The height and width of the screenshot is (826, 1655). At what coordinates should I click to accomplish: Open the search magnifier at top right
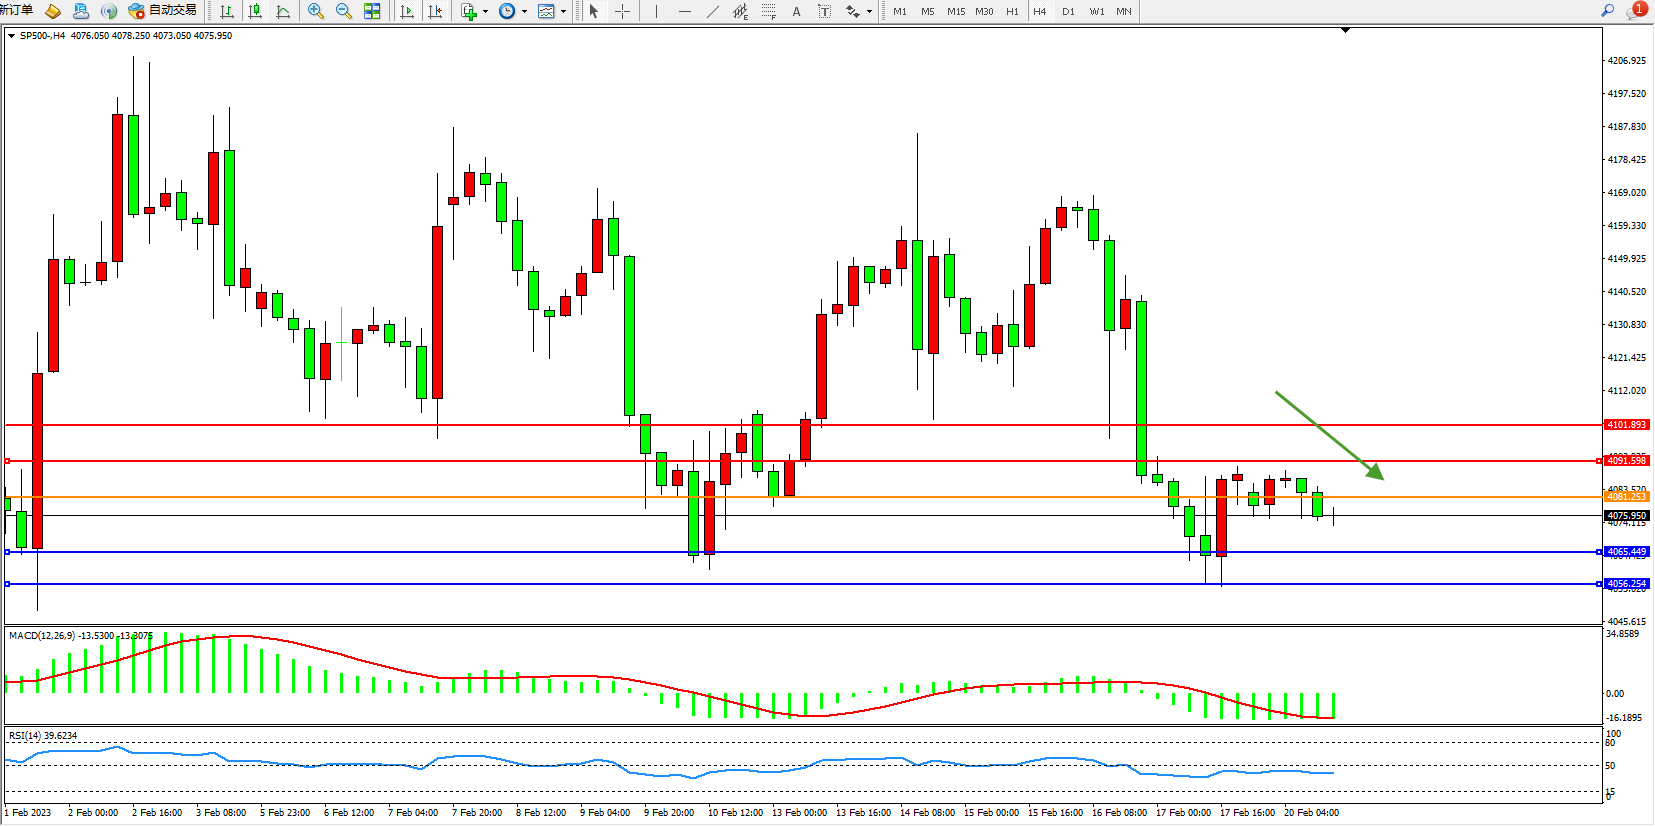(1608, 10)
